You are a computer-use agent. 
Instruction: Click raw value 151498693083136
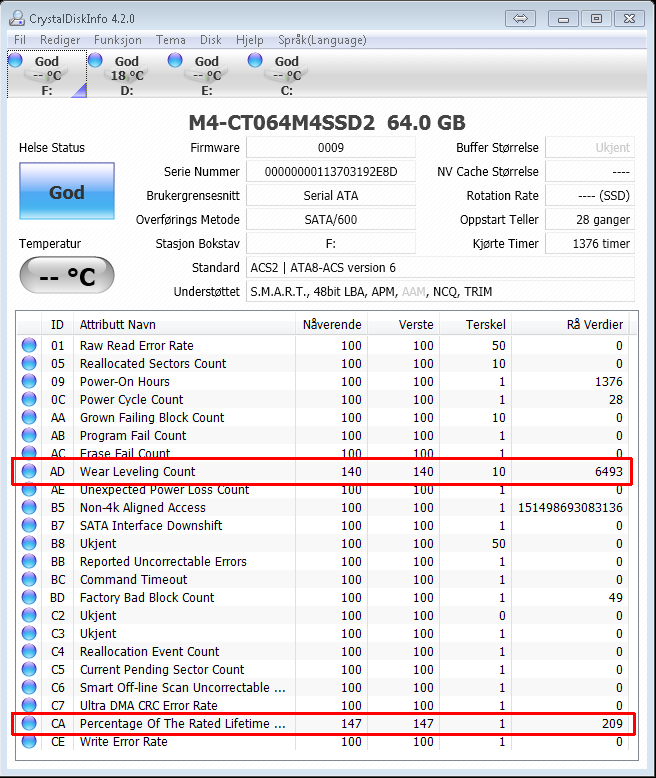tap(570, 508)
